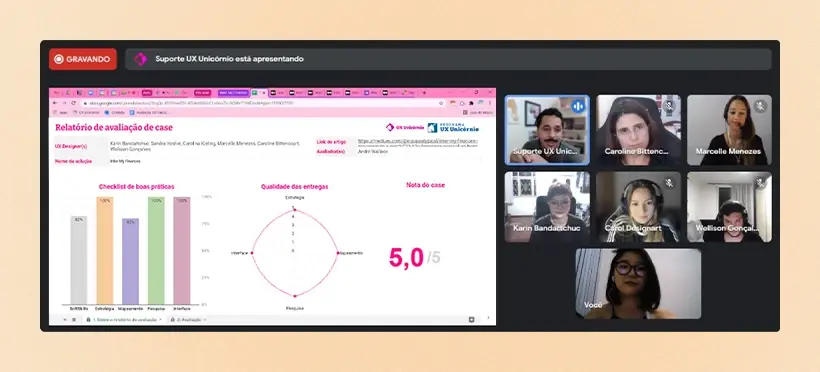Click the speaking audio indicator on Suporte's tile

pos(578,106)
